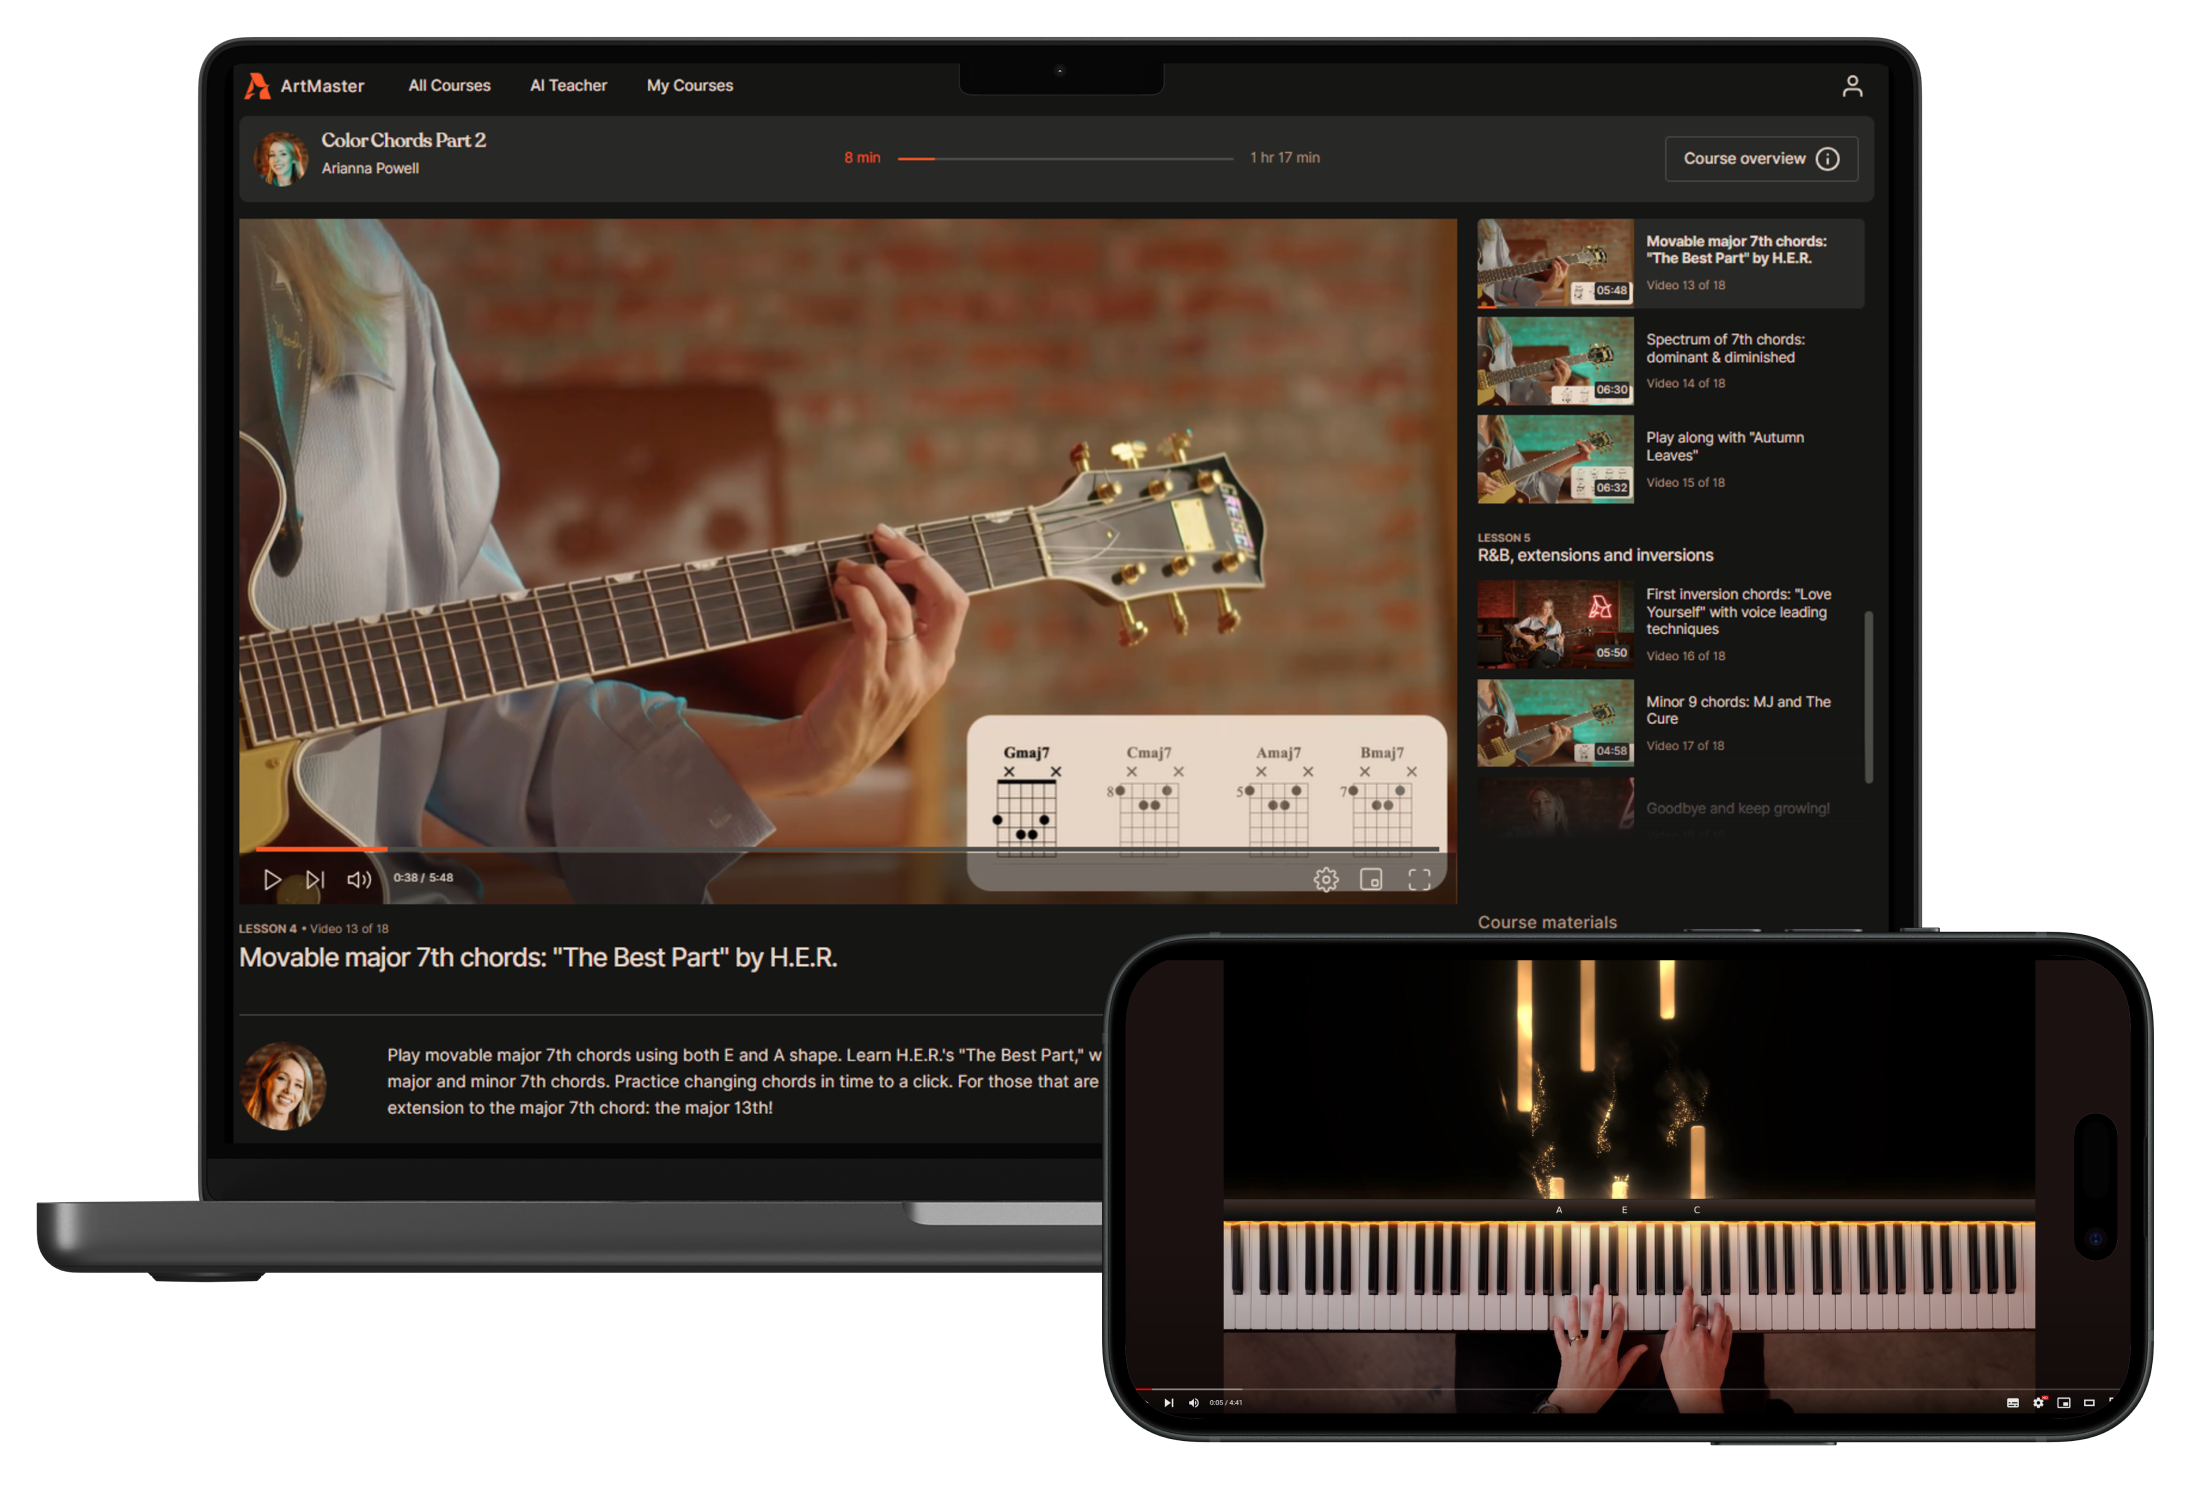Click My Courses tab

pyautogui.click(x=690, y=85)
